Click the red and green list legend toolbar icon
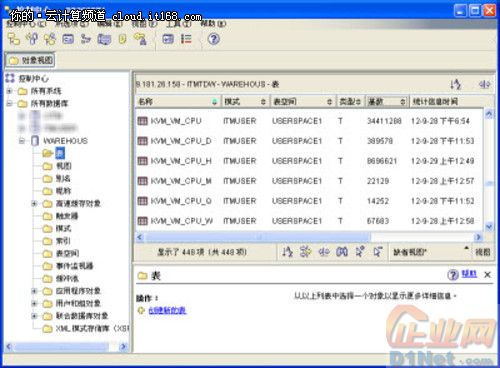This screenshot has height=368, width=500. [x=186, y=39]
